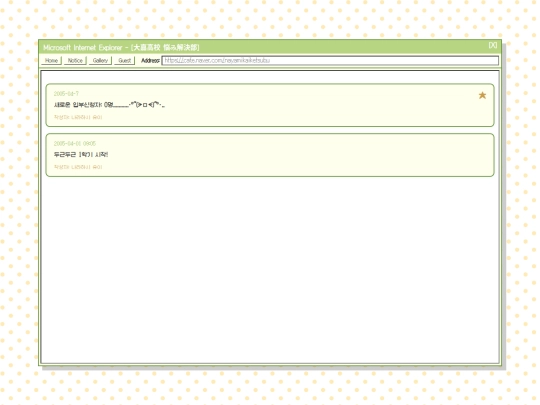Open the Home tab

51,61
